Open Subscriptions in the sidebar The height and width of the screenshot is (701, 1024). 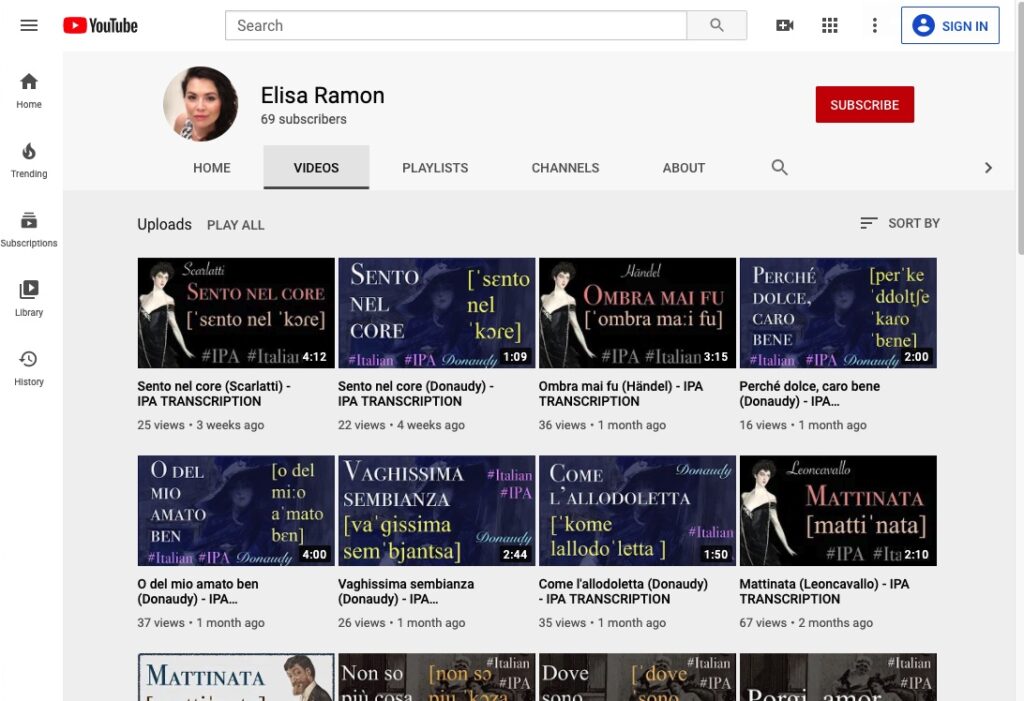29,229
